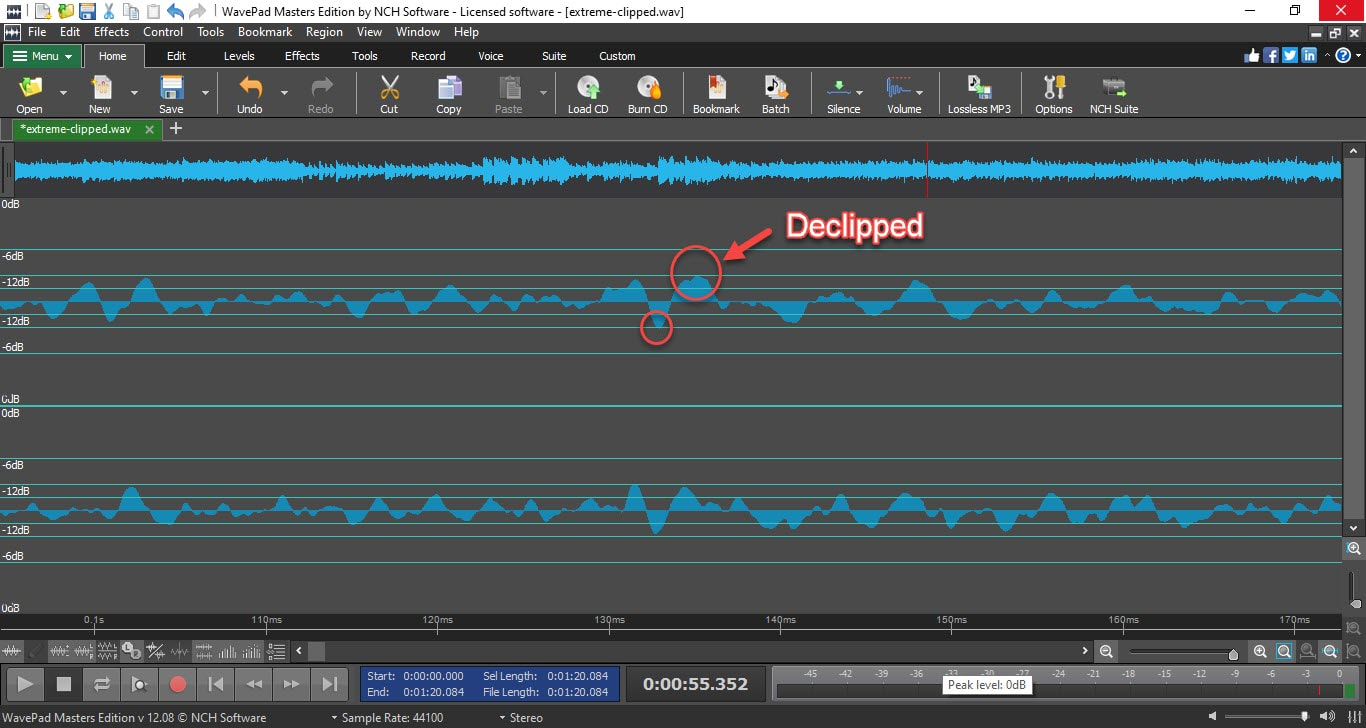Open the green Menu dropdown
The image size is (1366, 728).
pos(43,56)
